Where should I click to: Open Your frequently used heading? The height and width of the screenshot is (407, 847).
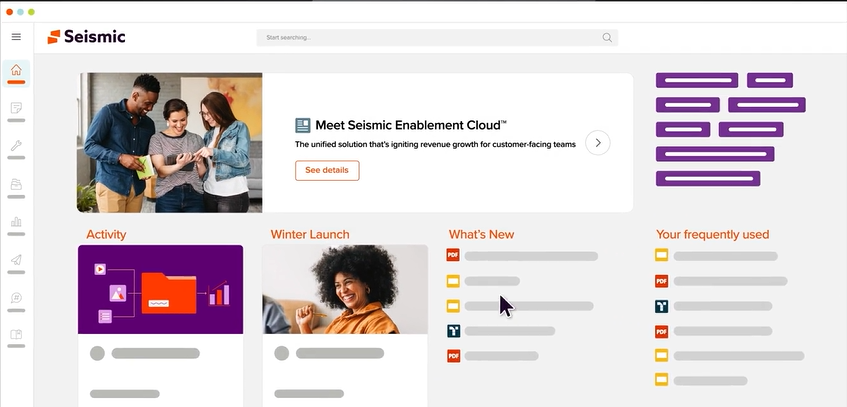point(712,235)
